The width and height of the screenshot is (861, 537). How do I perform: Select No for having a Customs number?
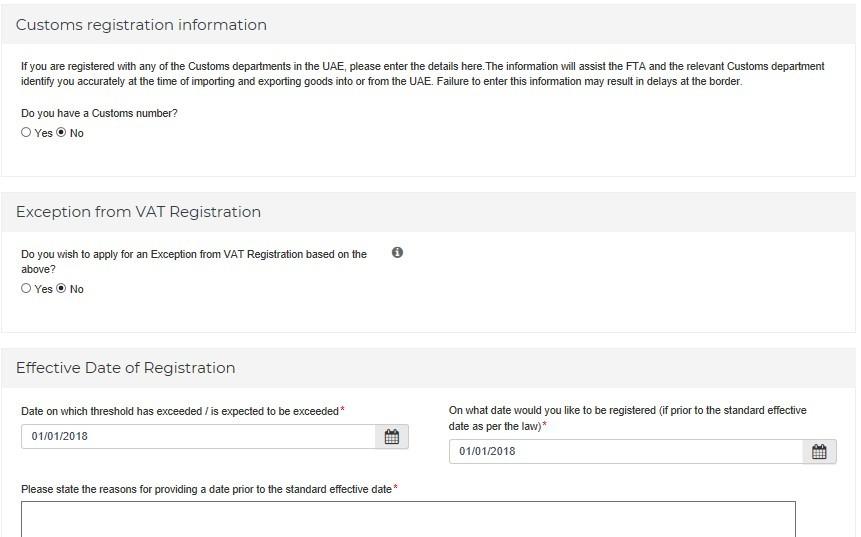61,132
